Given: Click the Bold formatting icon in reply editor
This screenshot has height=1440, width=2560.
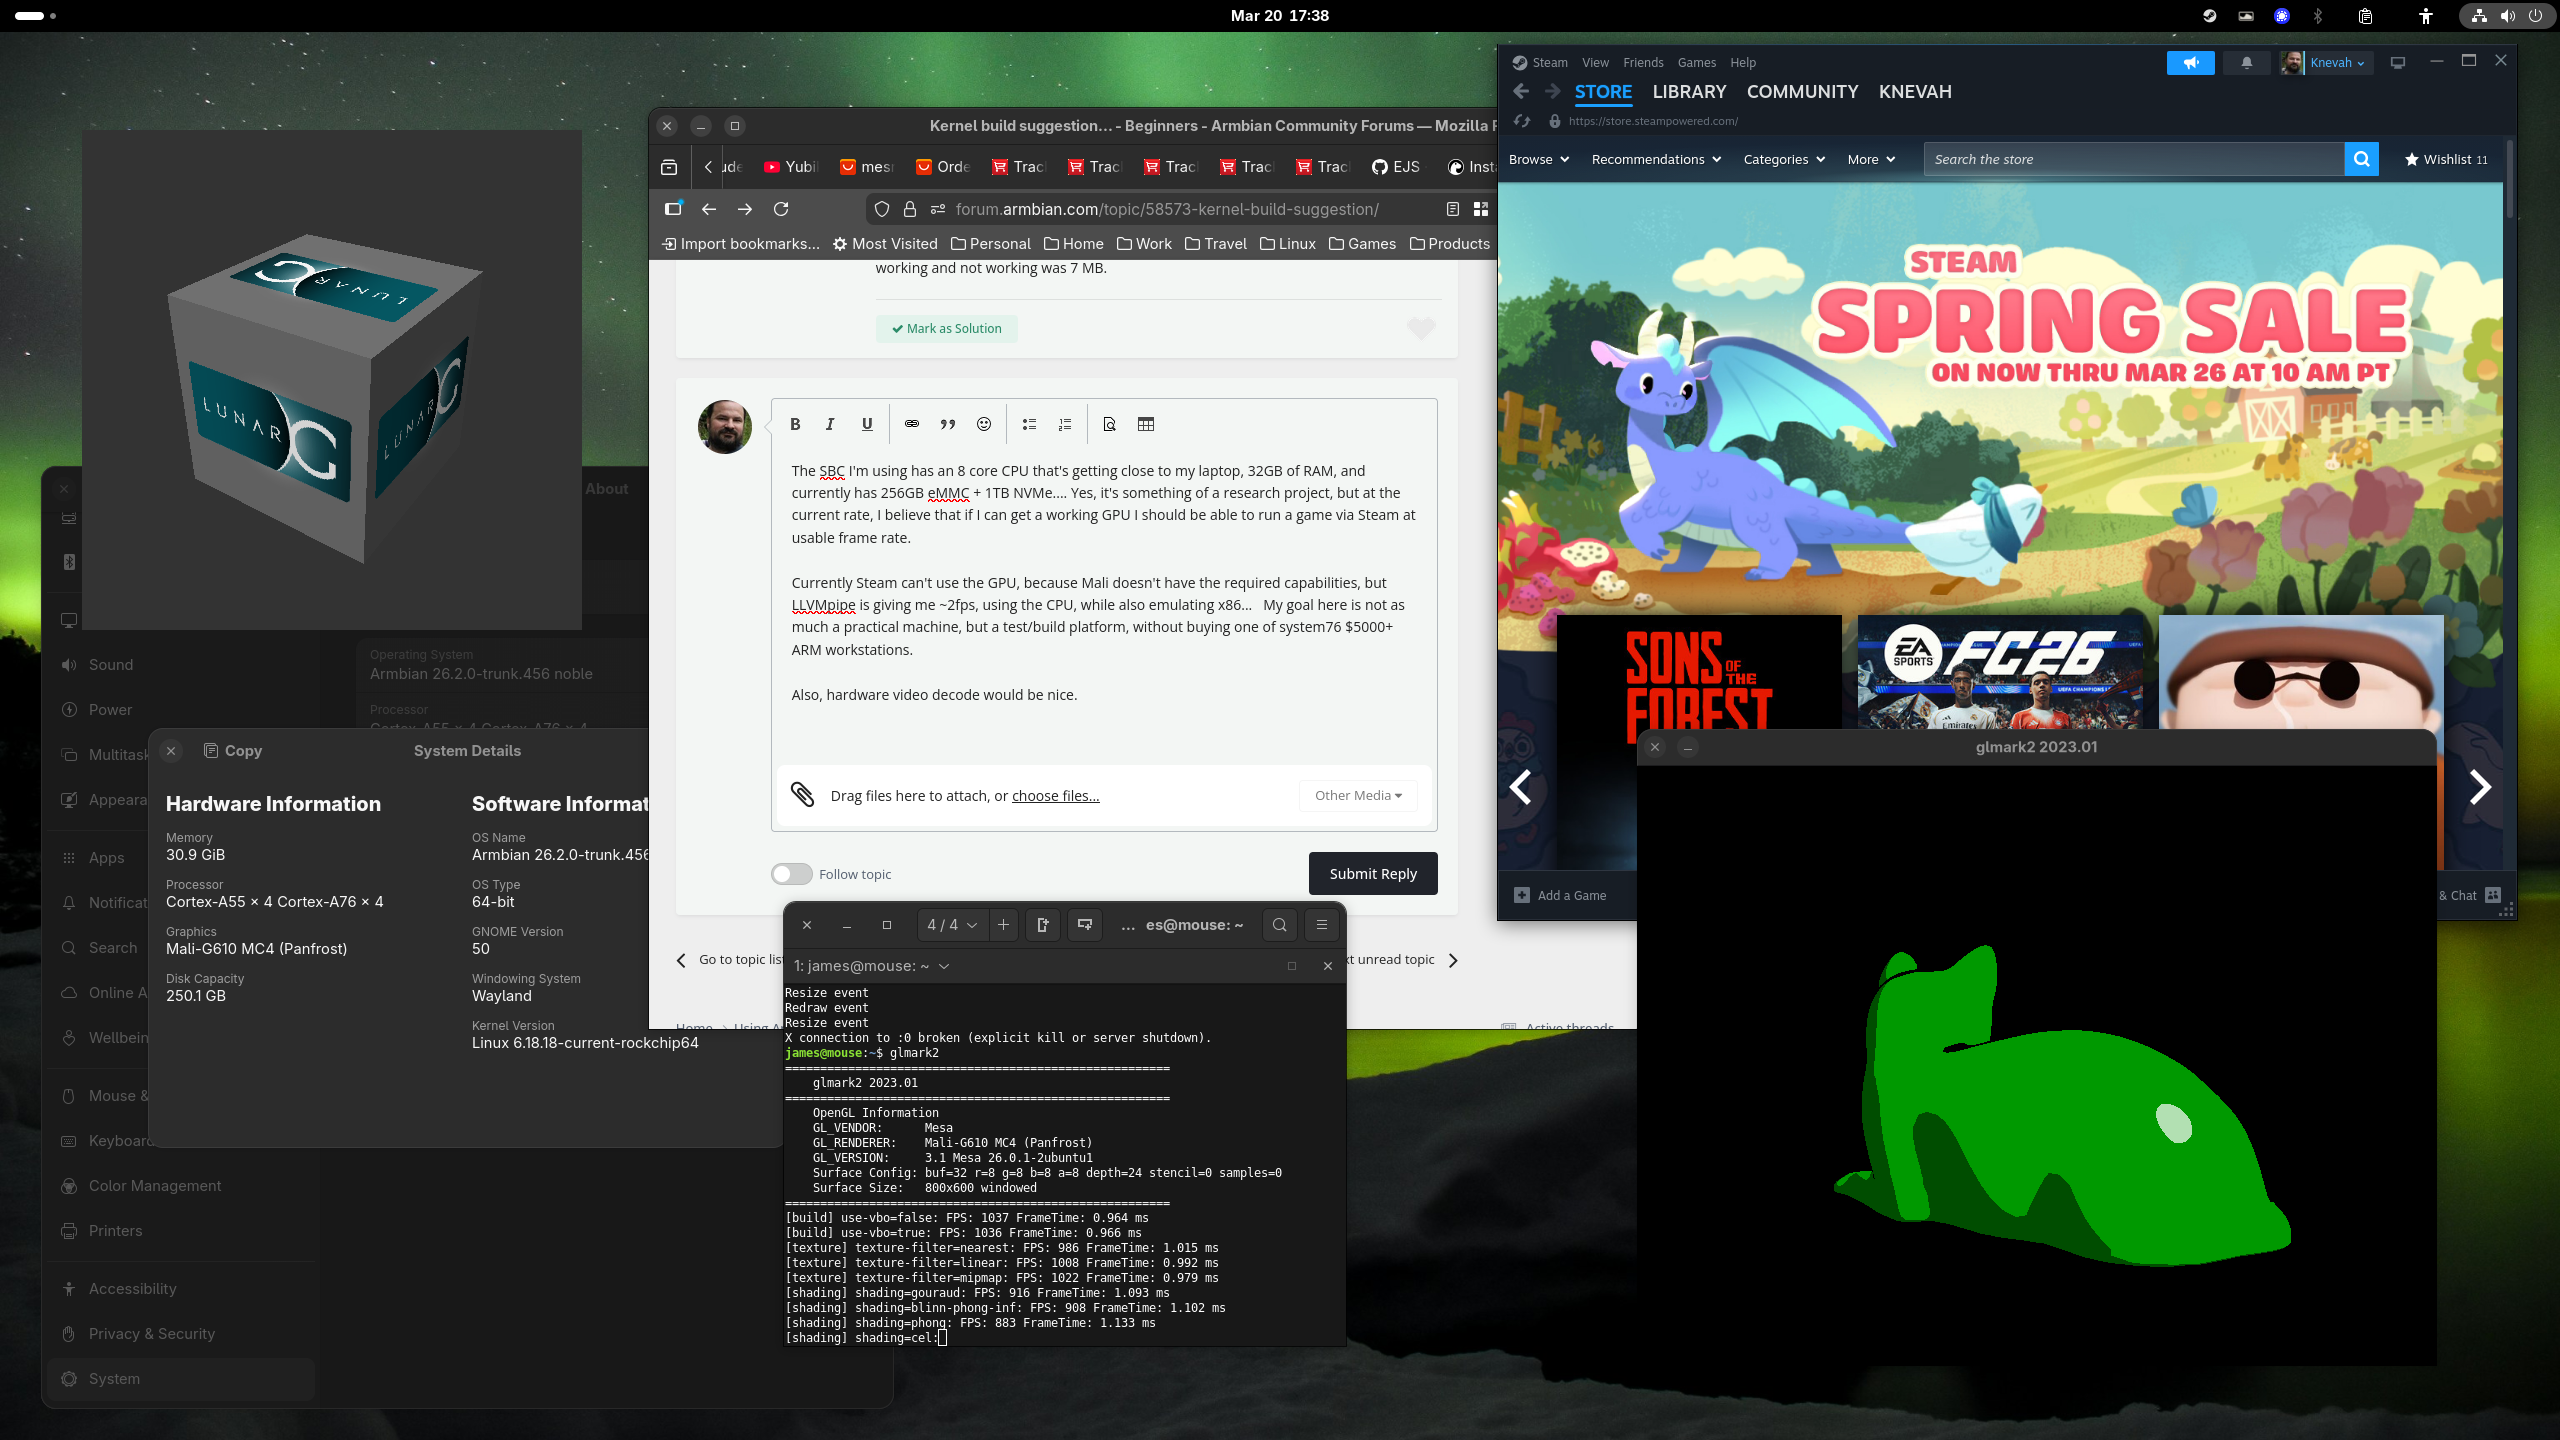Looking at the screenshot, I should tap(795, 424).
